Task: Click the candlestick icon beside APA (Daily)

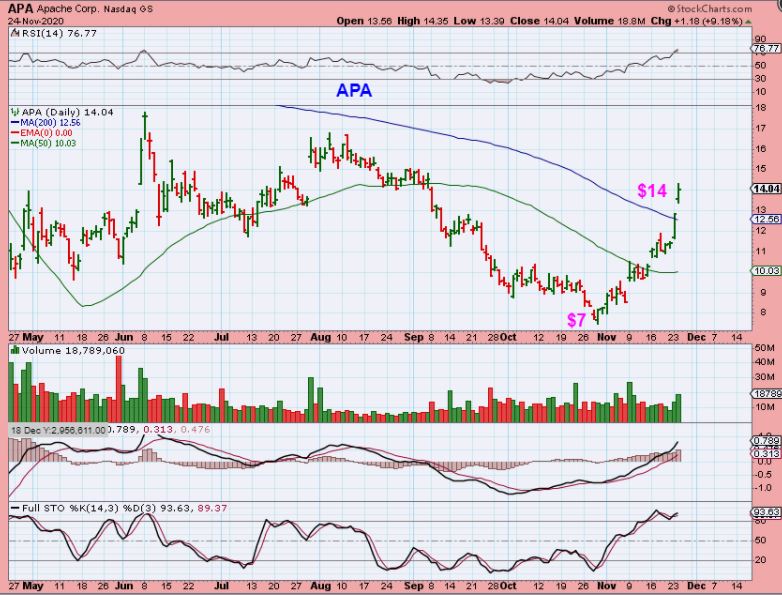Action: (15, 112)
